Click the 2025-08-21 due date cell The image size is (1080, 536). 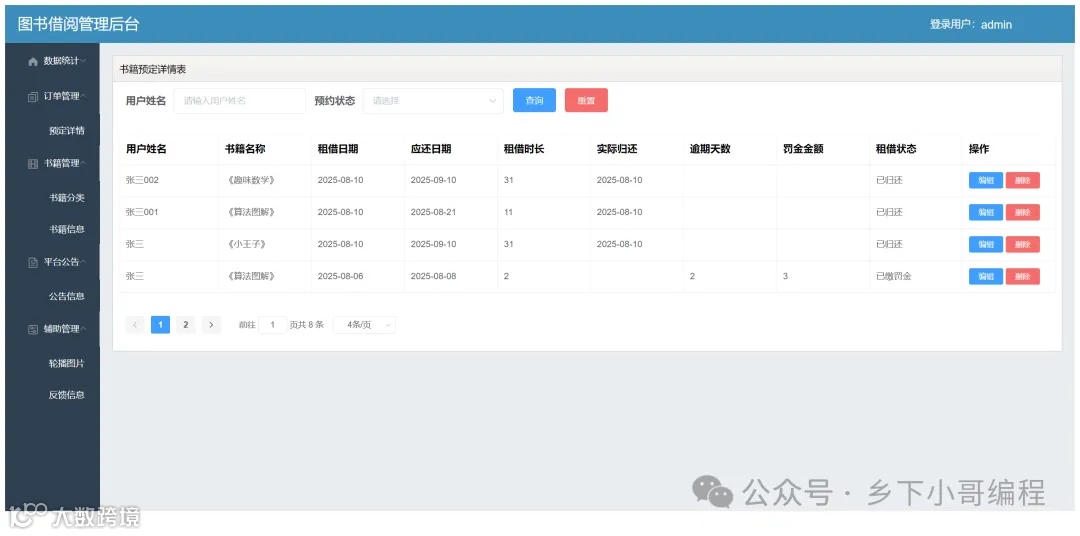(433, 212)
